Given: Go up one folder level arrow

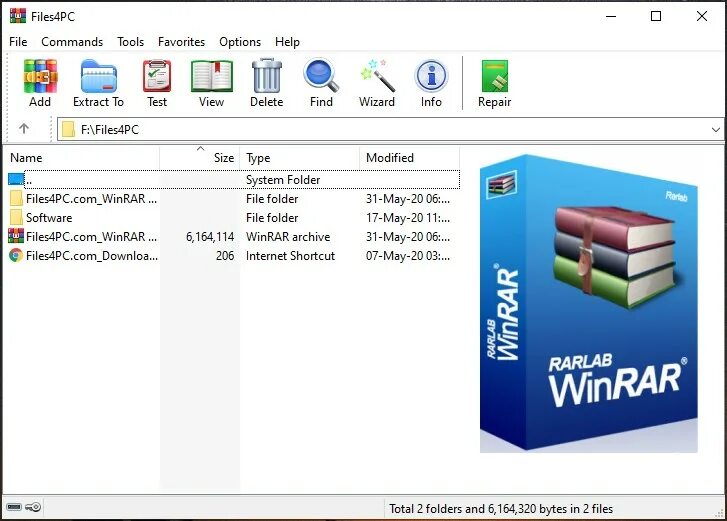Looking at the screenshot, I should click(x=24, y=128).
